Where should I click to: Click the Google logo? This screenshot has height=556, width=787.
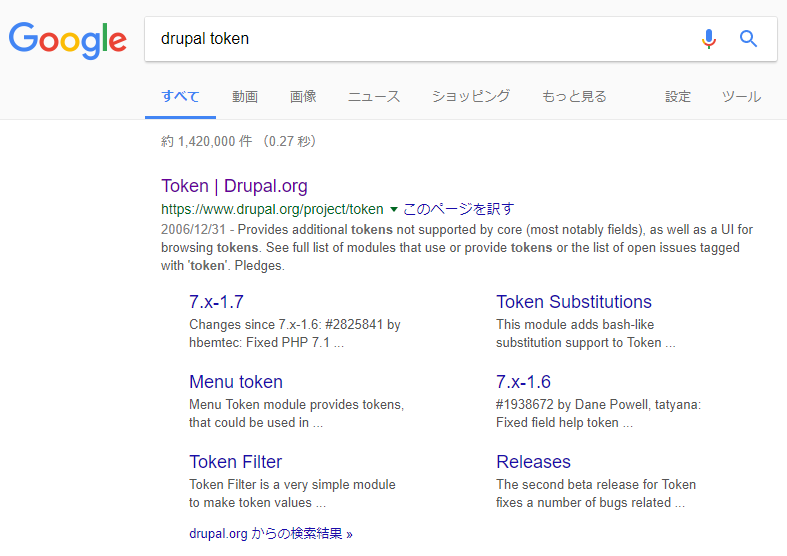click(68, 40)
